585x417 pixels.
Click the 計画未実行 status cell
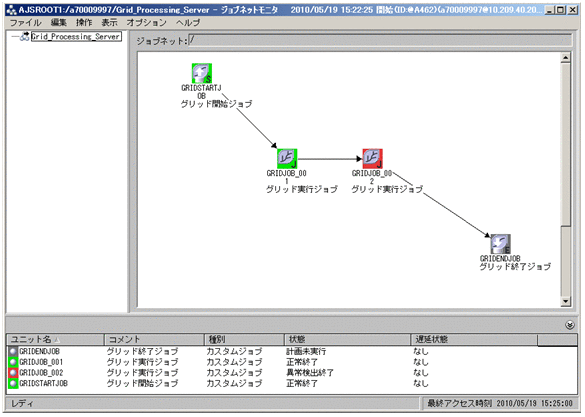306,351
